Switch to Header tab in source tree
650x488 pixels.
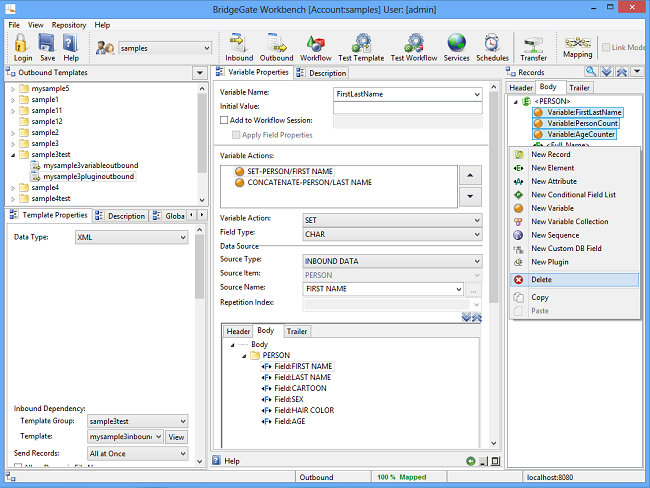click(238, 331)
